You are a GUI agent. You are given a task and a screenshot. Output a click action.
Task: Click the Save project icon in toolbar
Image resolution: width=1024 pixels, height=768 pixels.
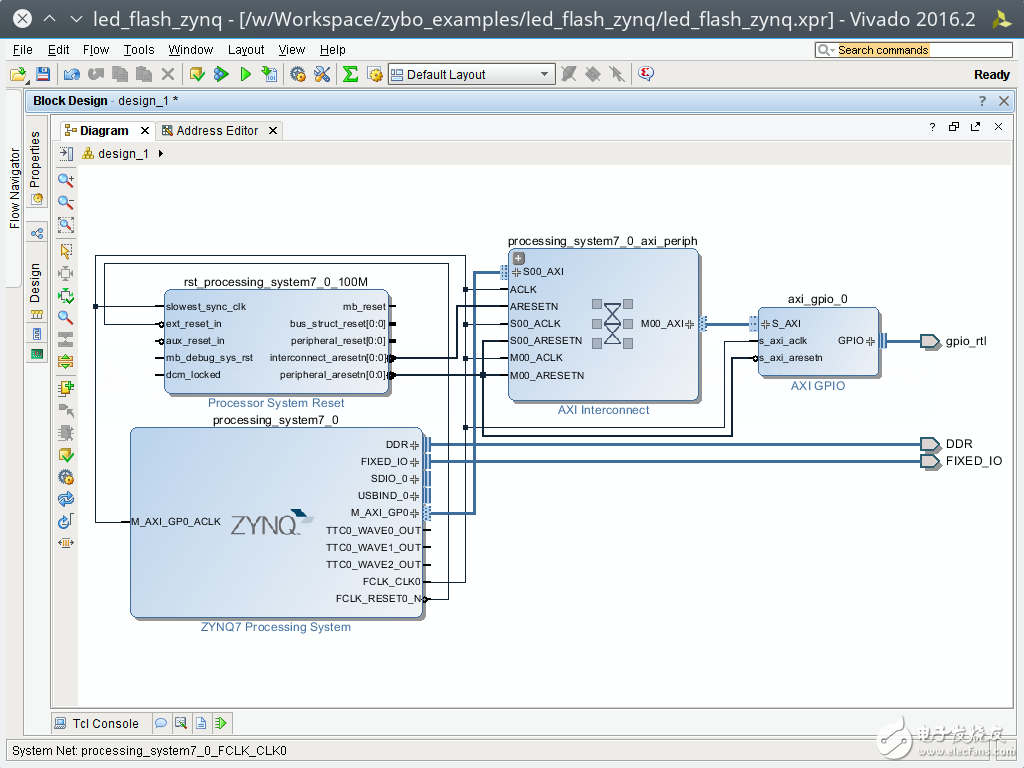point(42,74)
